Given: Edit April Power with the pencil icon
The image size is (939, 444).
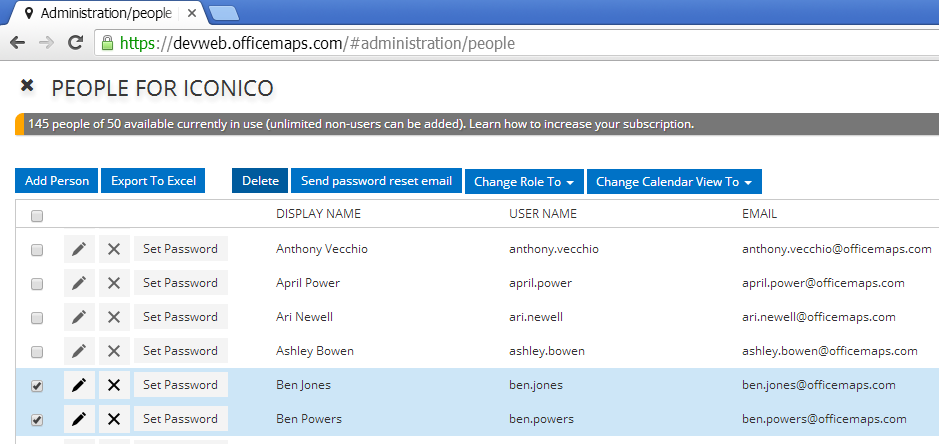Looking at the screenshot, I should coord(79,283).
